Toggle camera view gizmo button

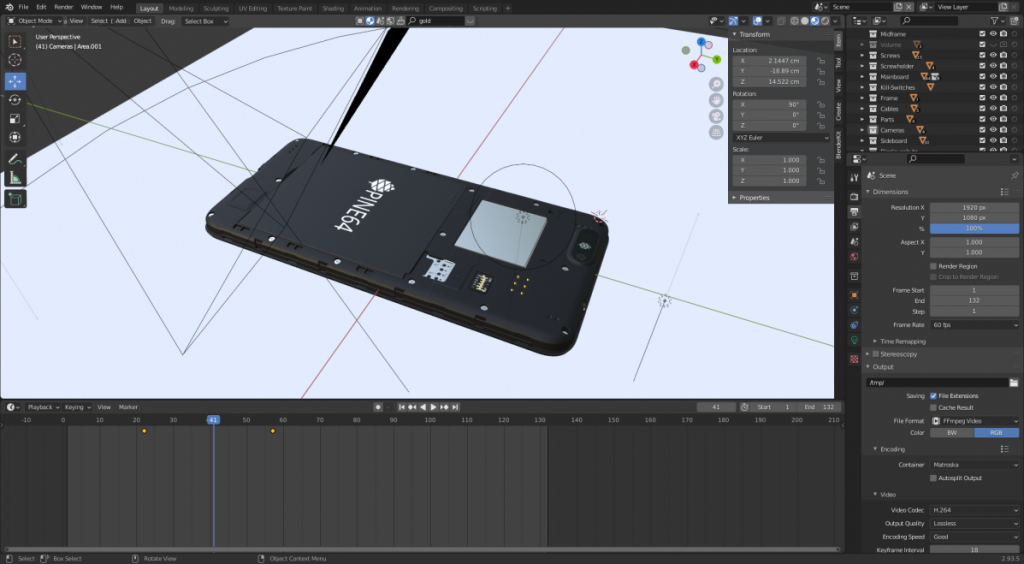(x=716, y=116)
